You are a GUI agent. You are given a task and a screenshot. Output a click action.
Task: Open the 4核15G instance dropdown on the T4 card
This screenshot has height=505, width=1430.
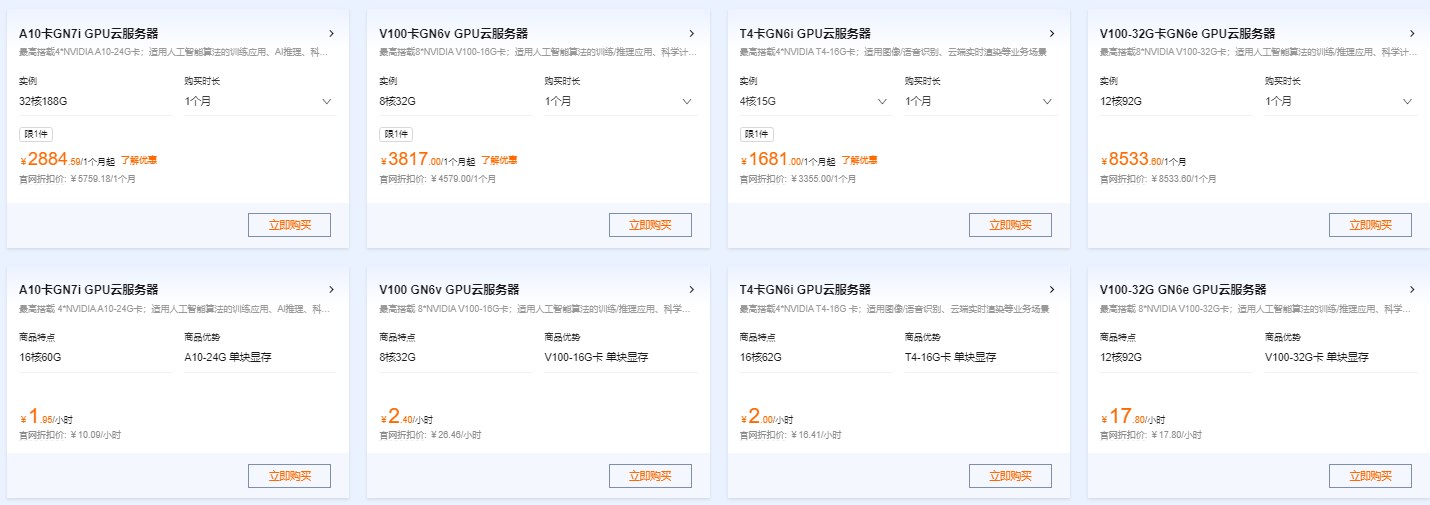pos(814,101)
